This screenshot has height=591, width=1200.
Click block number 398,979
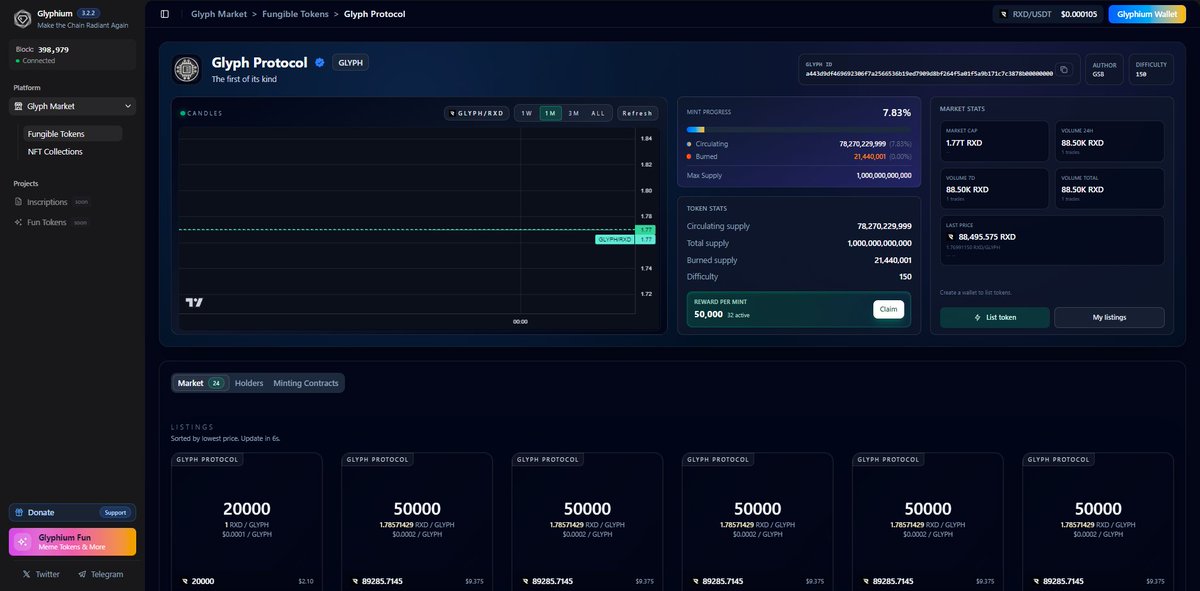click(53, 49)
